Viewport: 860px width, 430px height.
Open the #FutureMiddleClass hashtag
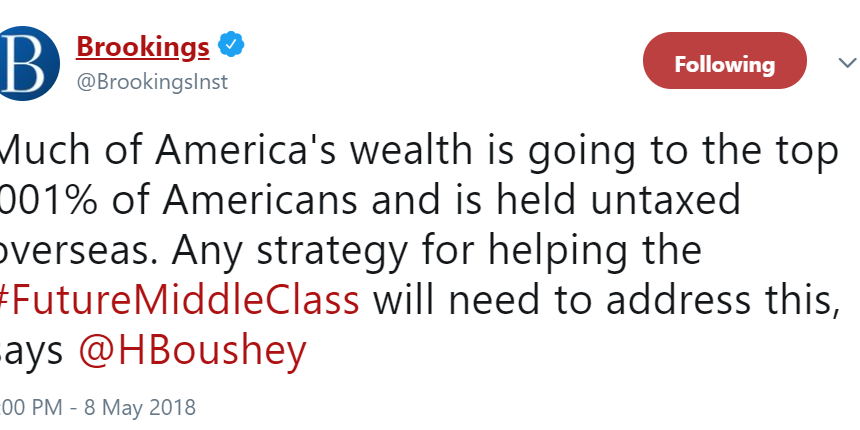[180, 300]
